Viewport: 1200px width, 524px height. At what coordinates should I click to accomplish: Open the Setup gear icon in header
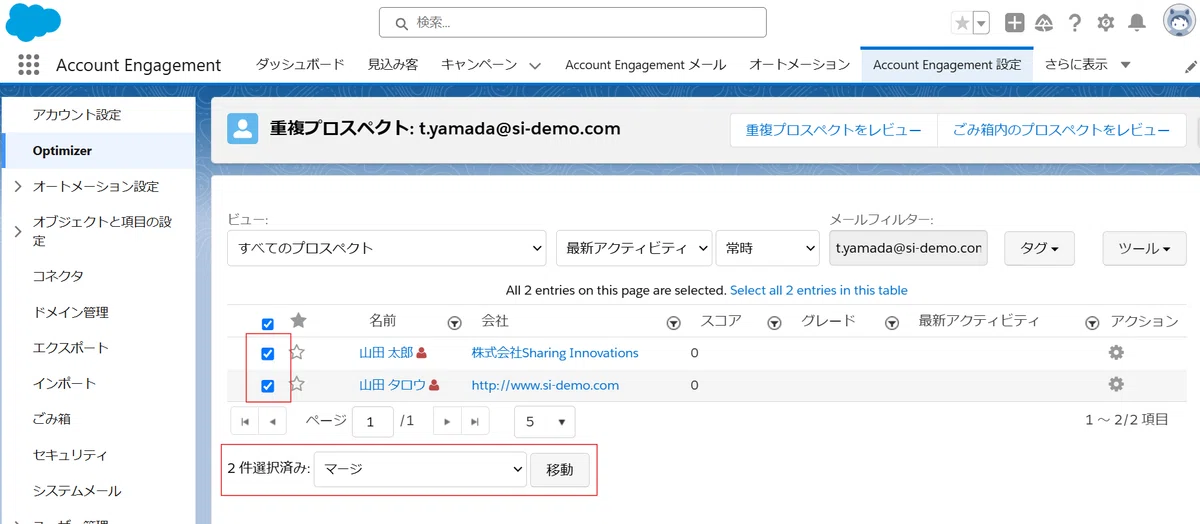pyautogui.click(x=1105, y=23)
